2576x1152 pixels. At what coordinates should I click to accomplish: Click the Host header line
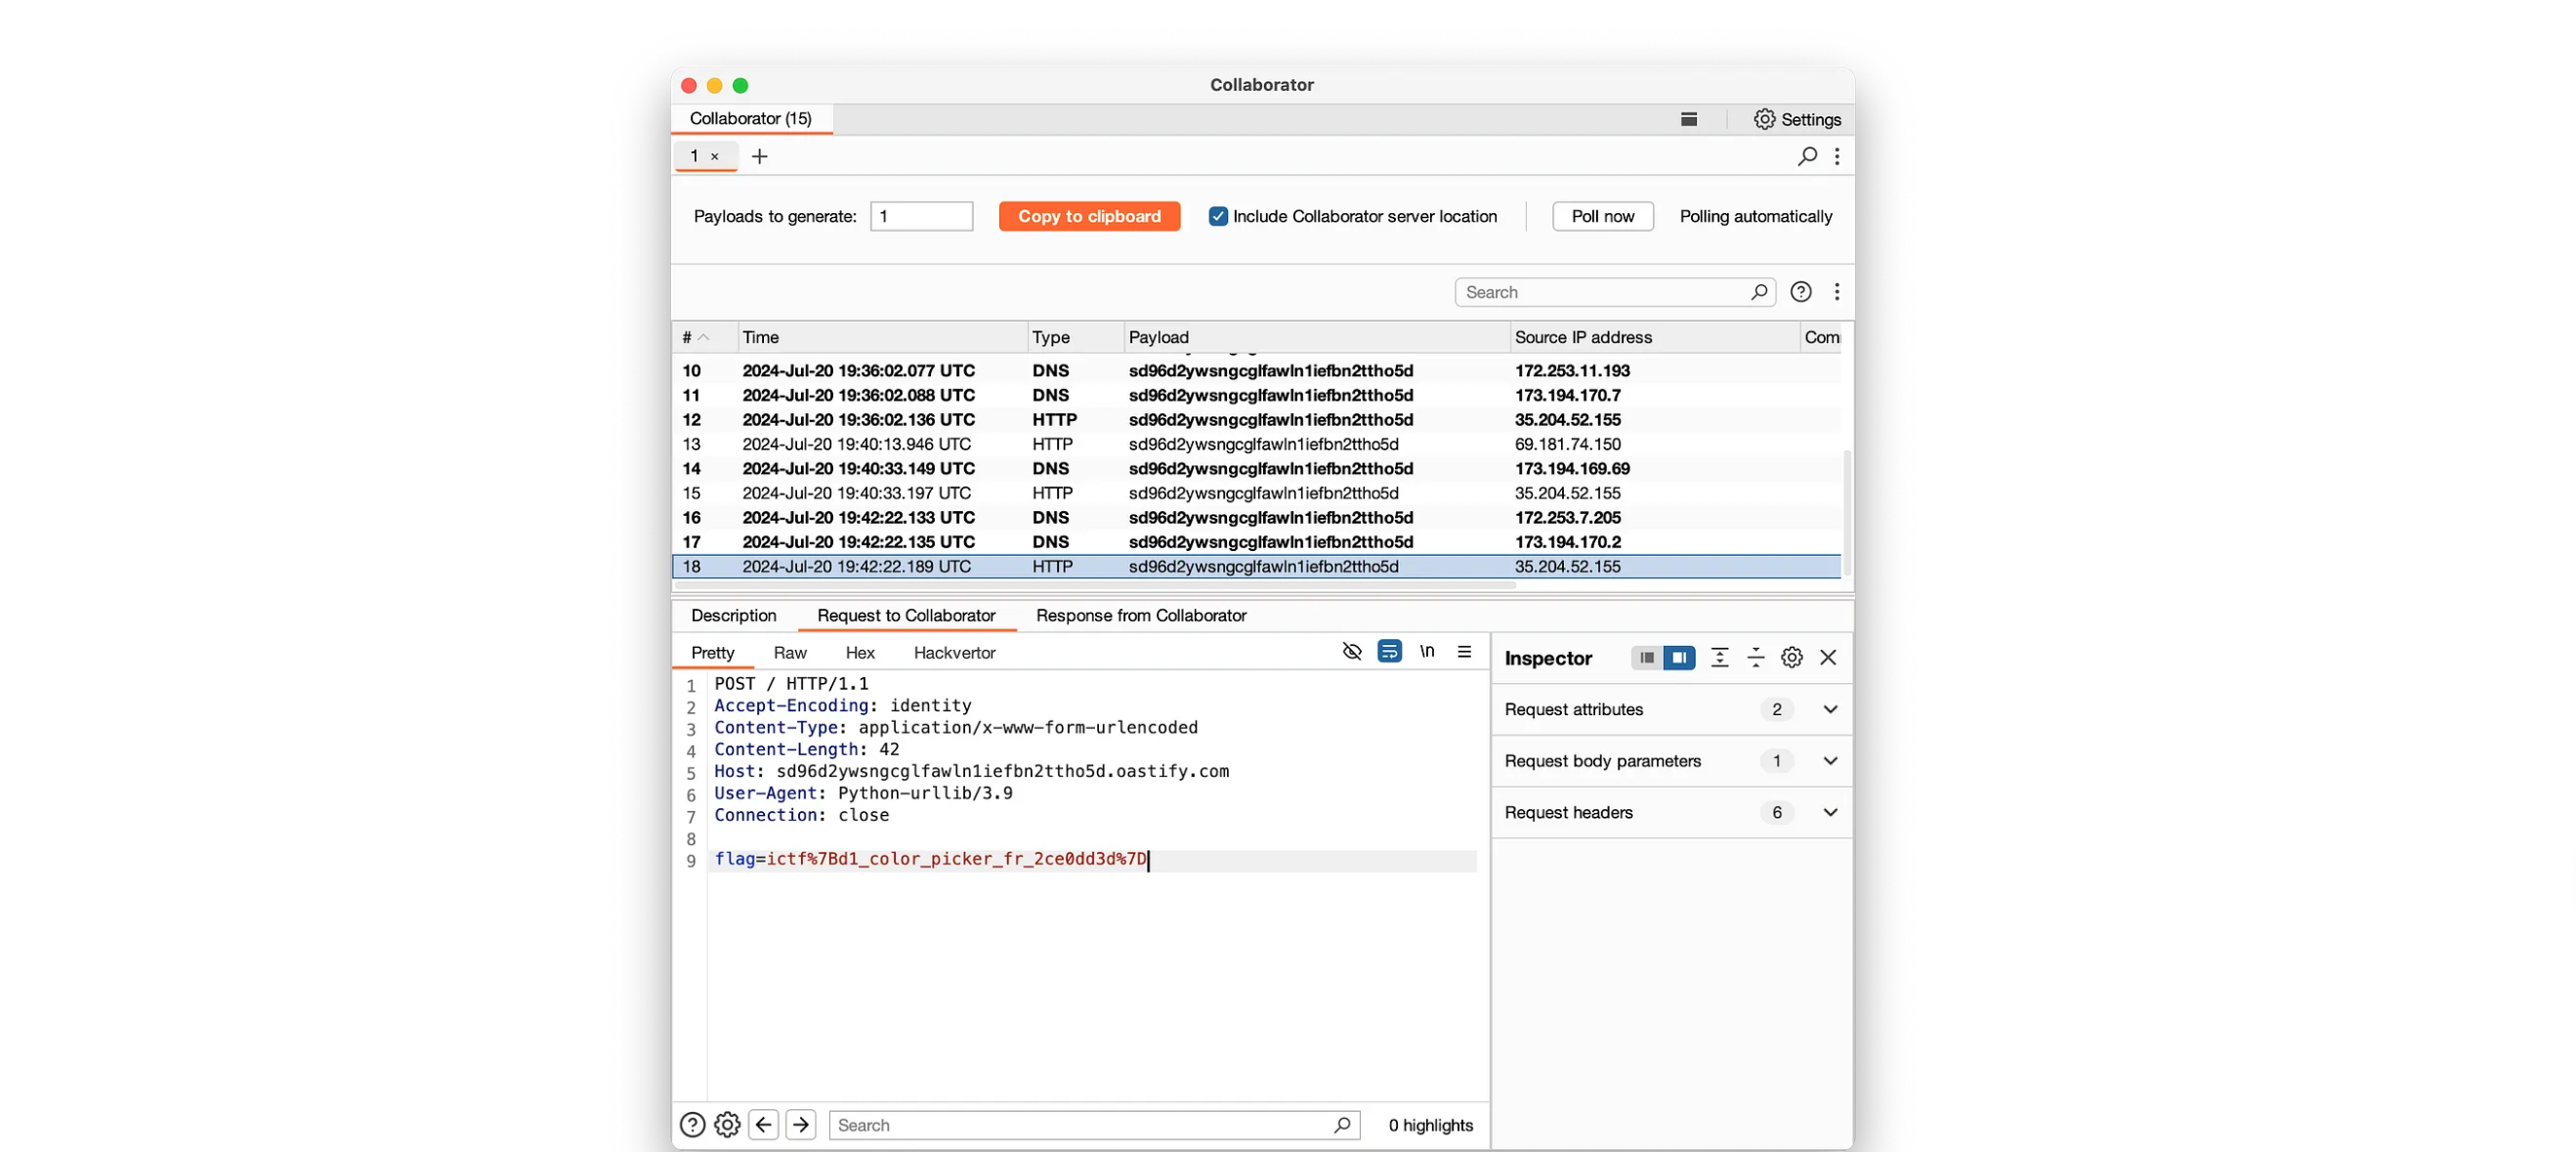(971, 772)
